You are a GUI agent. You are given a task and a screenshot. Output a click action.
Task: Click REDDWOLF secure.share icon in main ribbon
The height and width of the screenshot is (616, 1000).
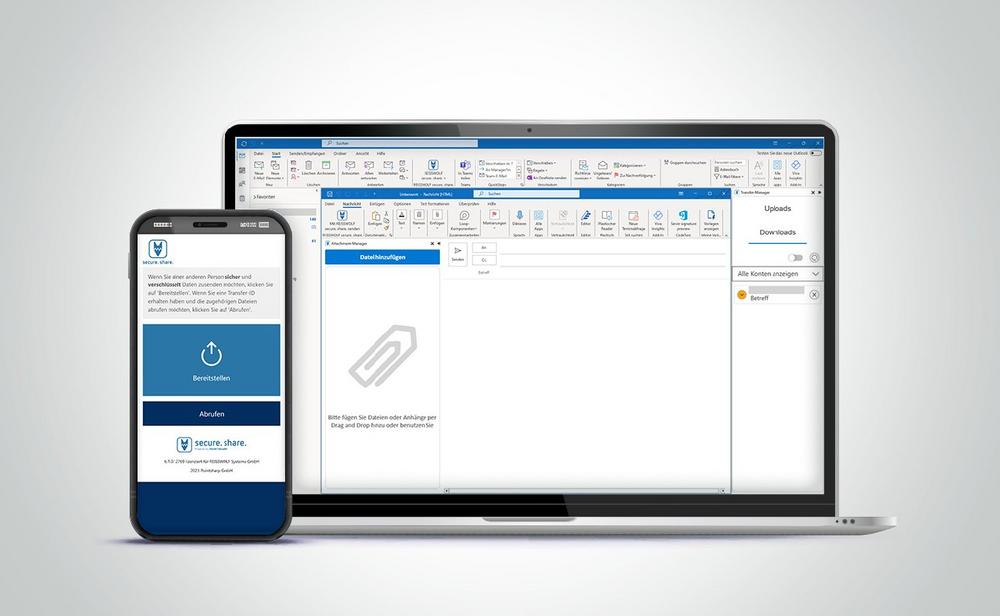pyautogui.click(x=433, y=166)
